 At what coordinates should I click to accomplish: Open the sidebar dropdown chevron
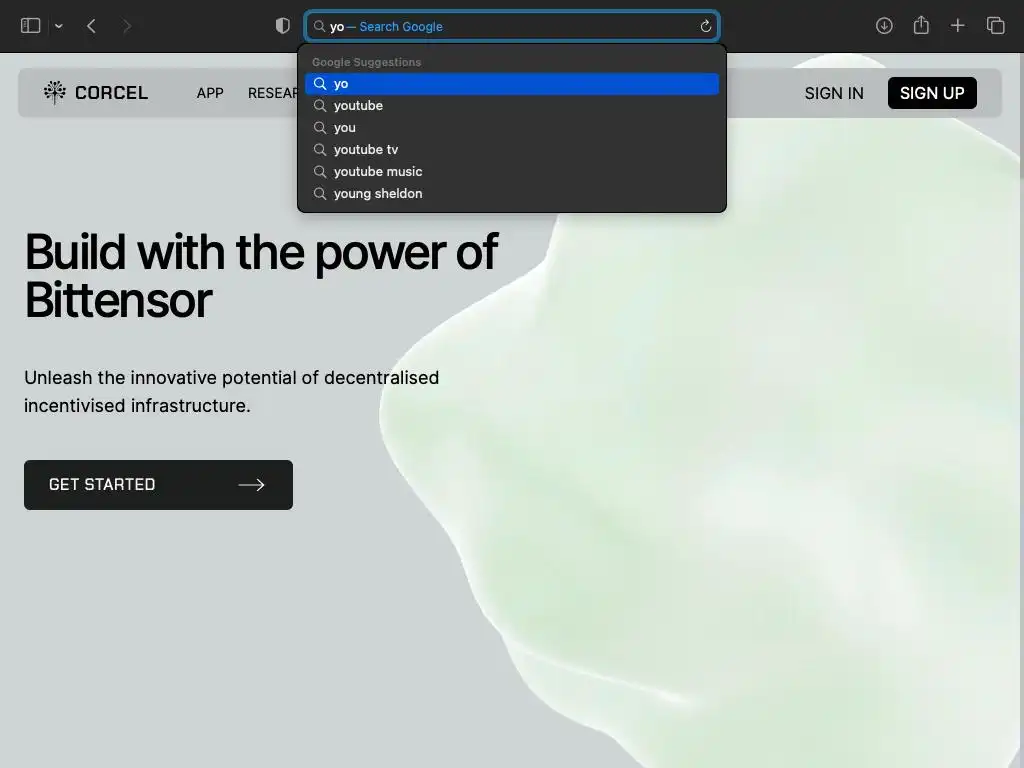(59, 26)
